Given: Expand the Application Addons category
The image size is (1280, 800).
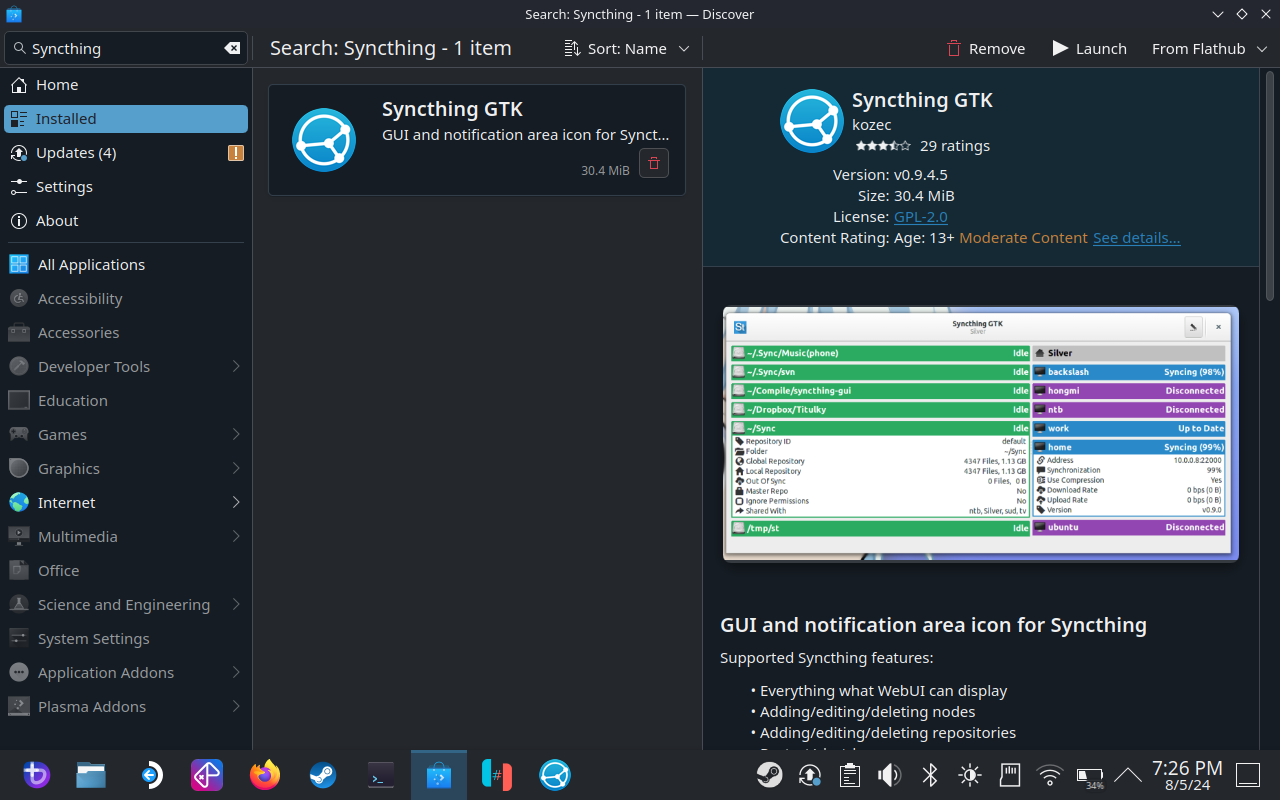Looking at the screenshot, I should point(236,672).
